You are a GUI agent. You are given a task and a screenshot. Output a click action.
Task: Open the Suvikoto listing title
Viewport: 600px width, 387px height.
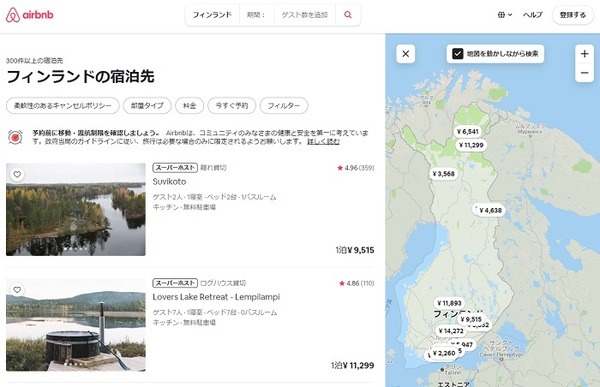click(169, 181)
